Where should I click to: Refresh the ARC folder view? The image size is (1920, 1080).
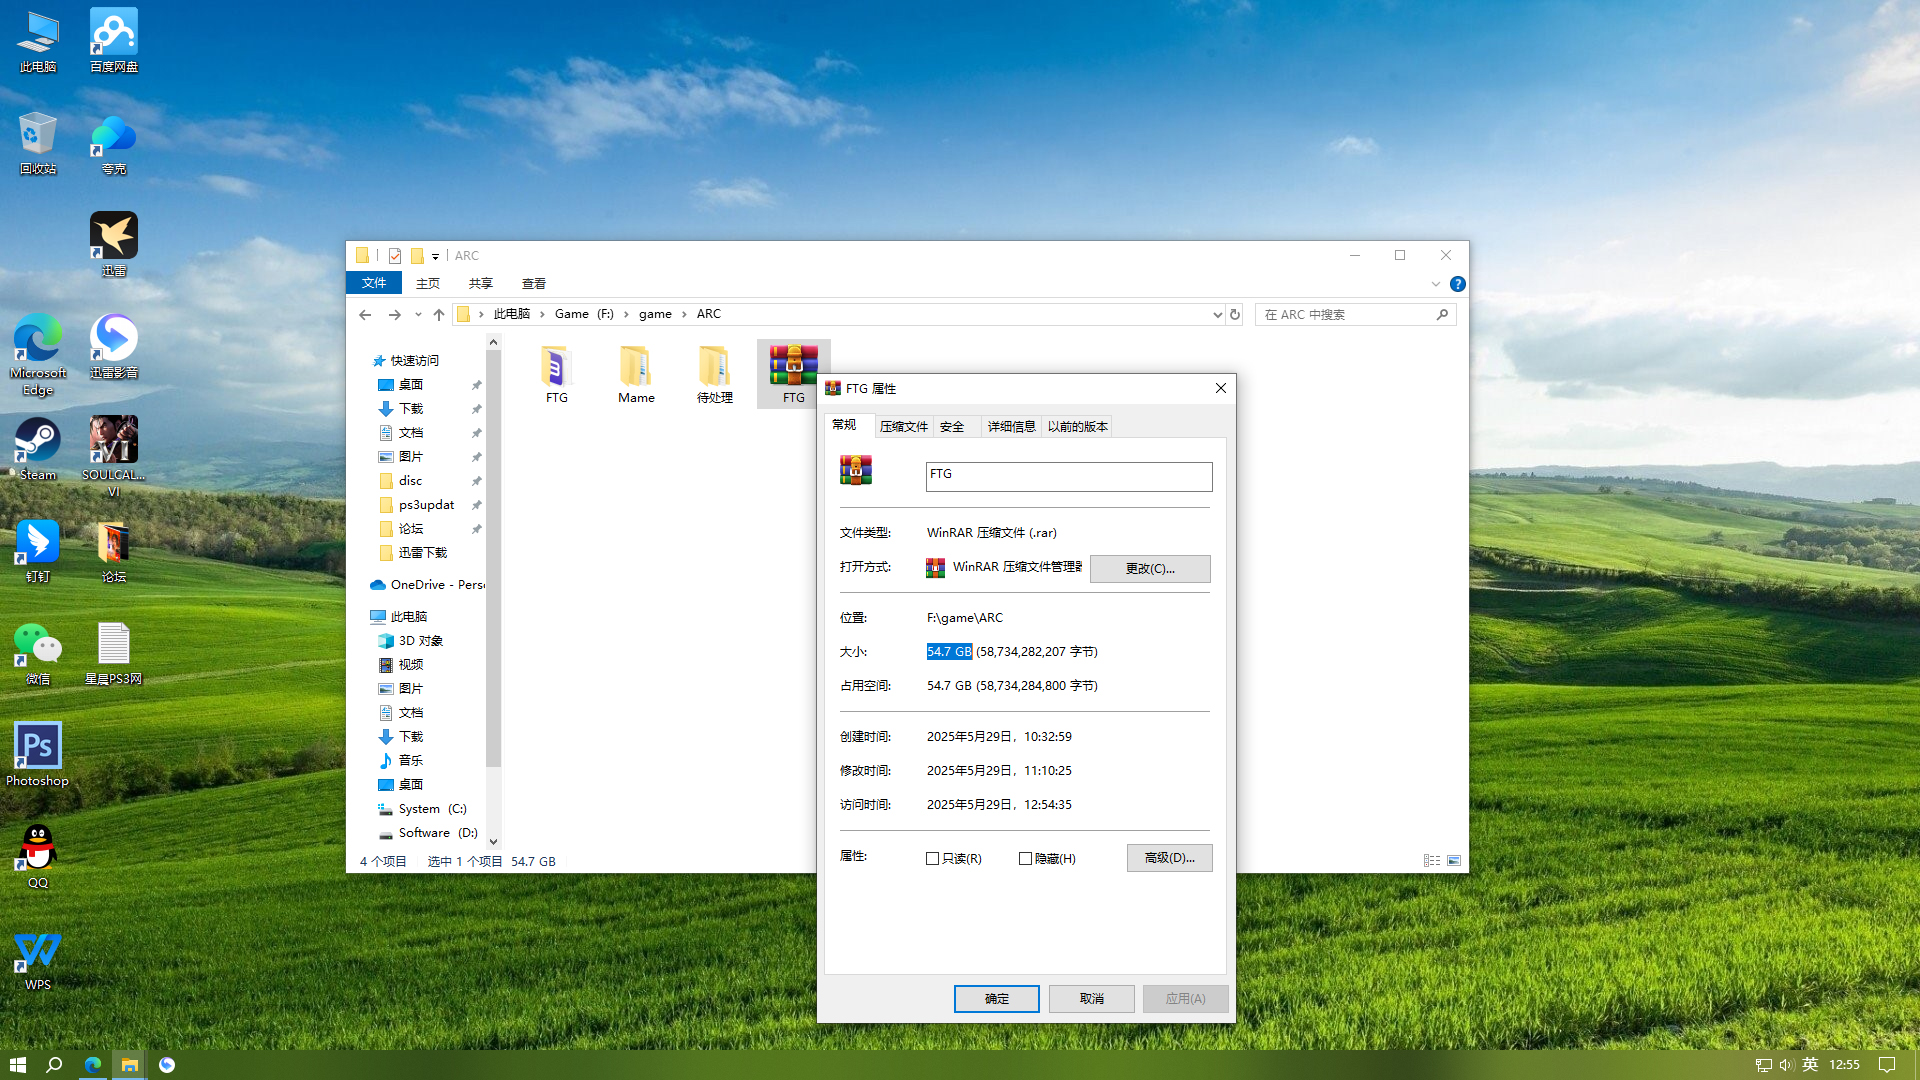[x=1235, y=314]
